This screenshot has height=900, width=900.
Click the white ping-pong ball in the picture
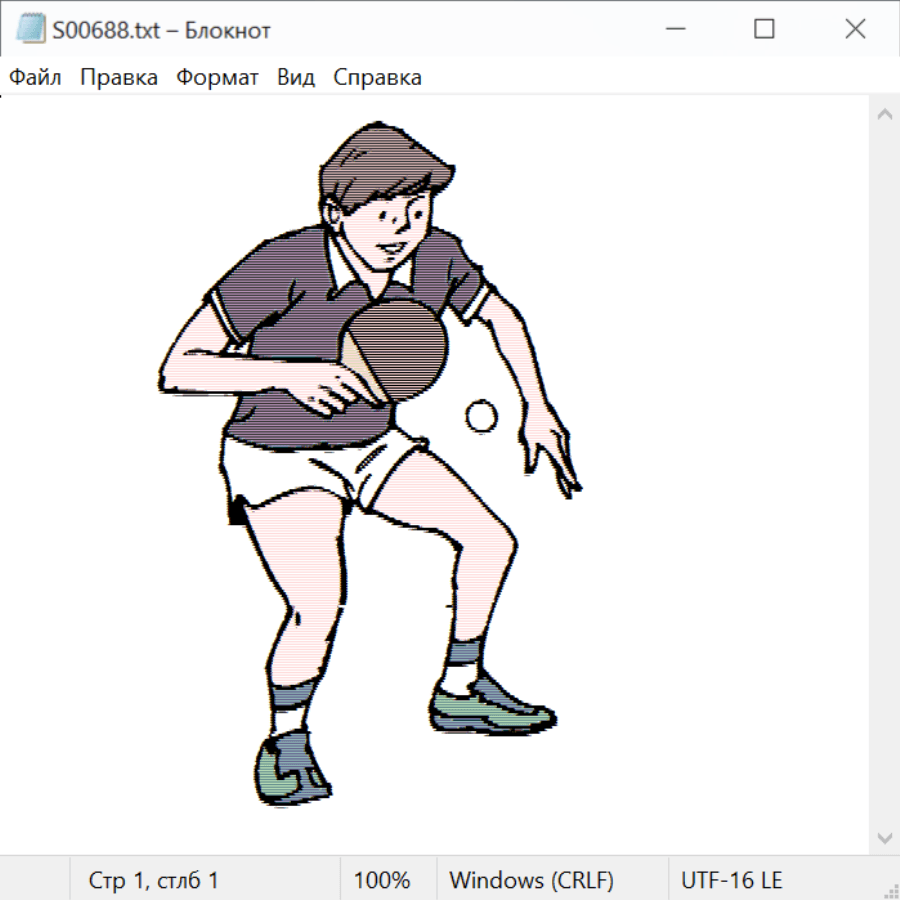pyautogui.click(x=481, y=416)
